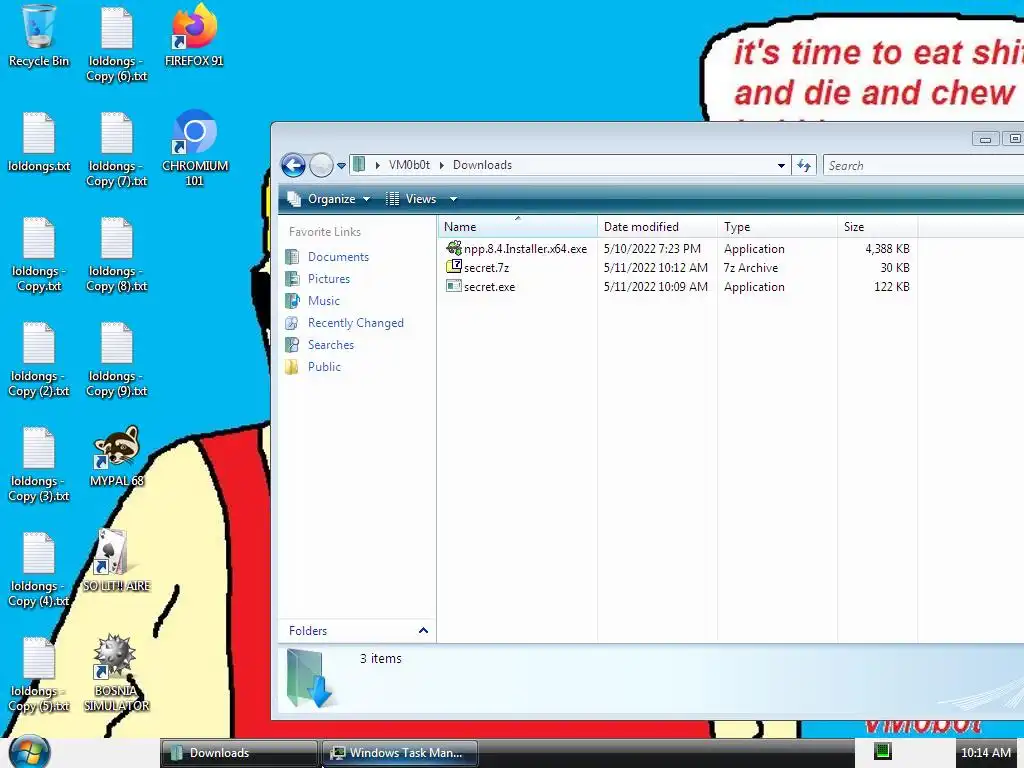The width and height of the screenshot is (1024, 768).
Task: Click the Back arrow in Explorer
Action: (x=293, y=165)
